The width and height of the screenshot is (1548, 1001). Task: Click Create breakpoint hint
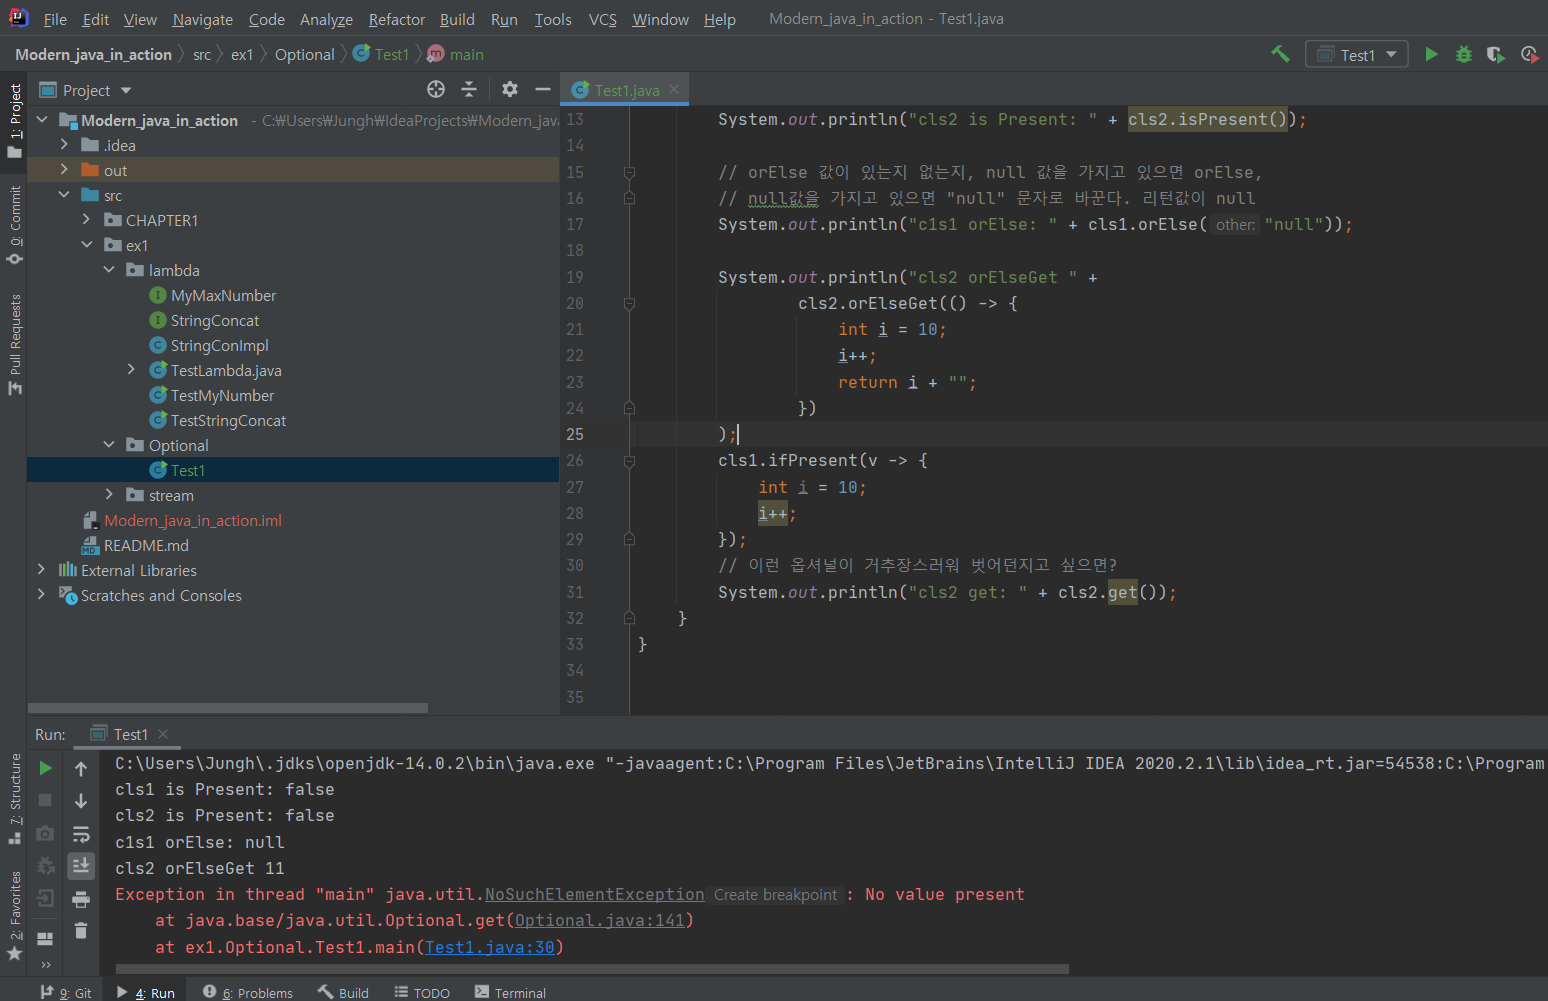tap(775, 895)
